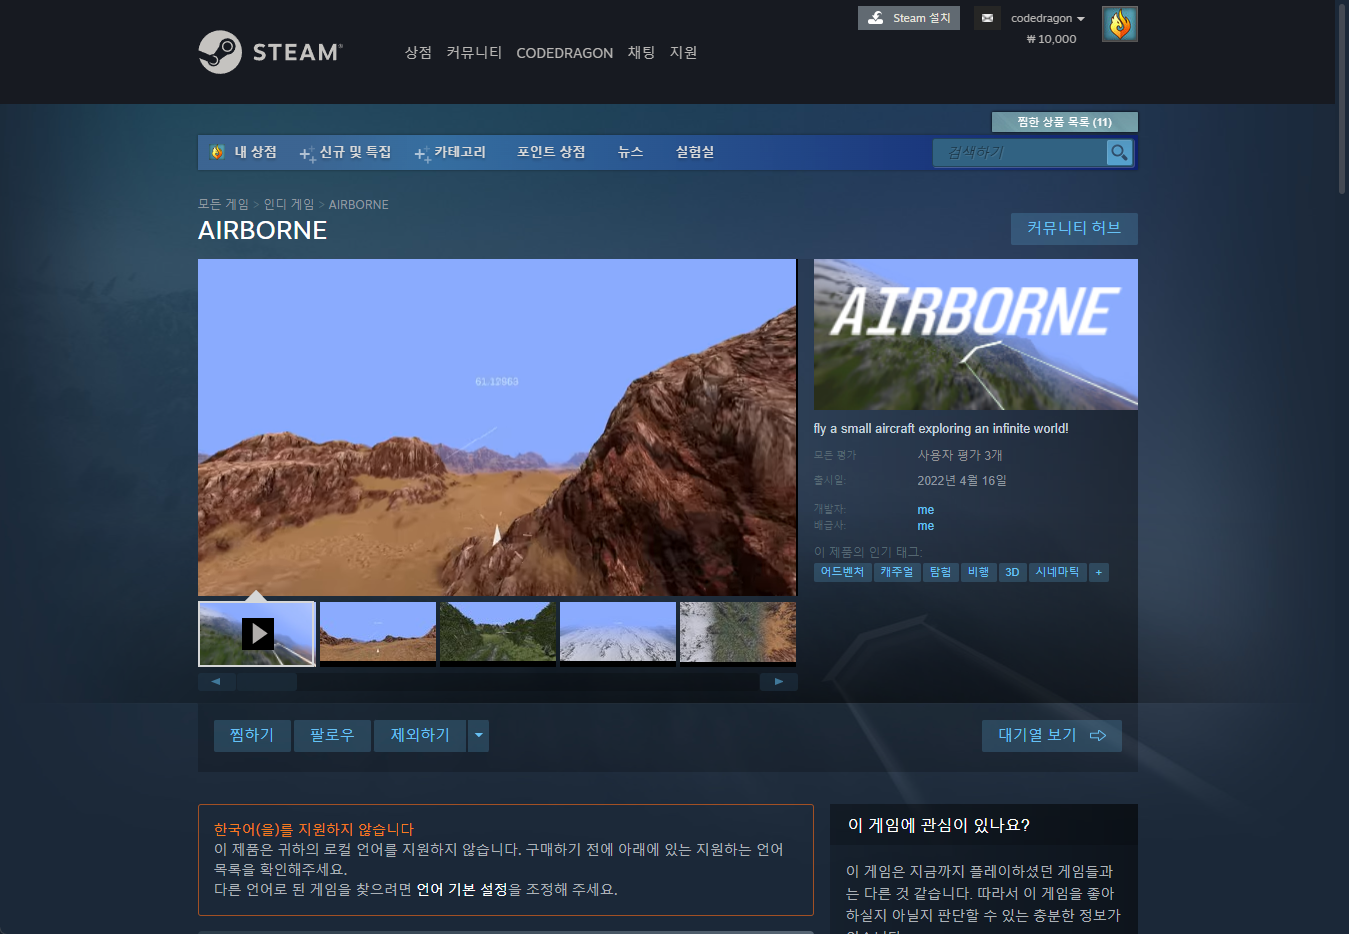The width and height of the screenshot is (1349, 934).
Task: Open the 찜한 상품 목록 (11) wishlist
Action: [x=1064, y=122]
